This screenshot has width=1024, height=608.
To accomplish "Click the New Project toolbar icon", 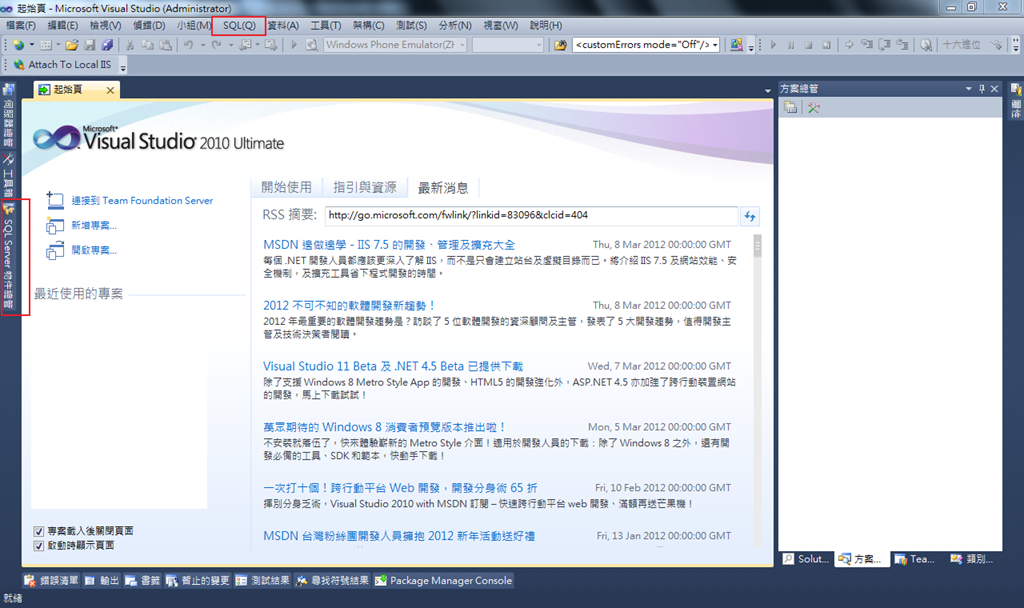I will 18,45.
